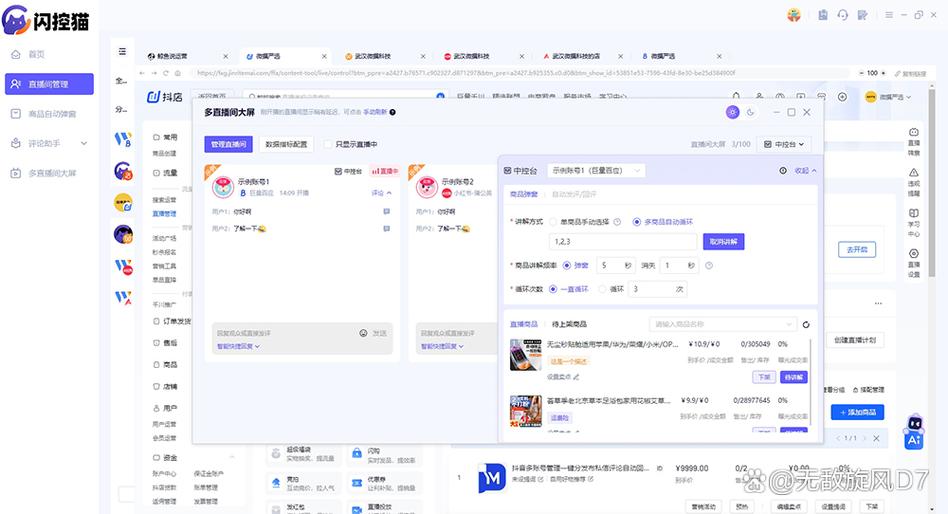Image resolution: width=948 pixels, height=514 pixels.
Task: Switch to the 商品弹窗 tab
Action: pos(524,195)
